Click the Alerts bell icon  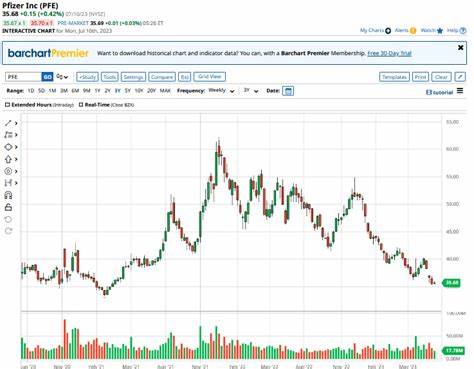point(413,31)
